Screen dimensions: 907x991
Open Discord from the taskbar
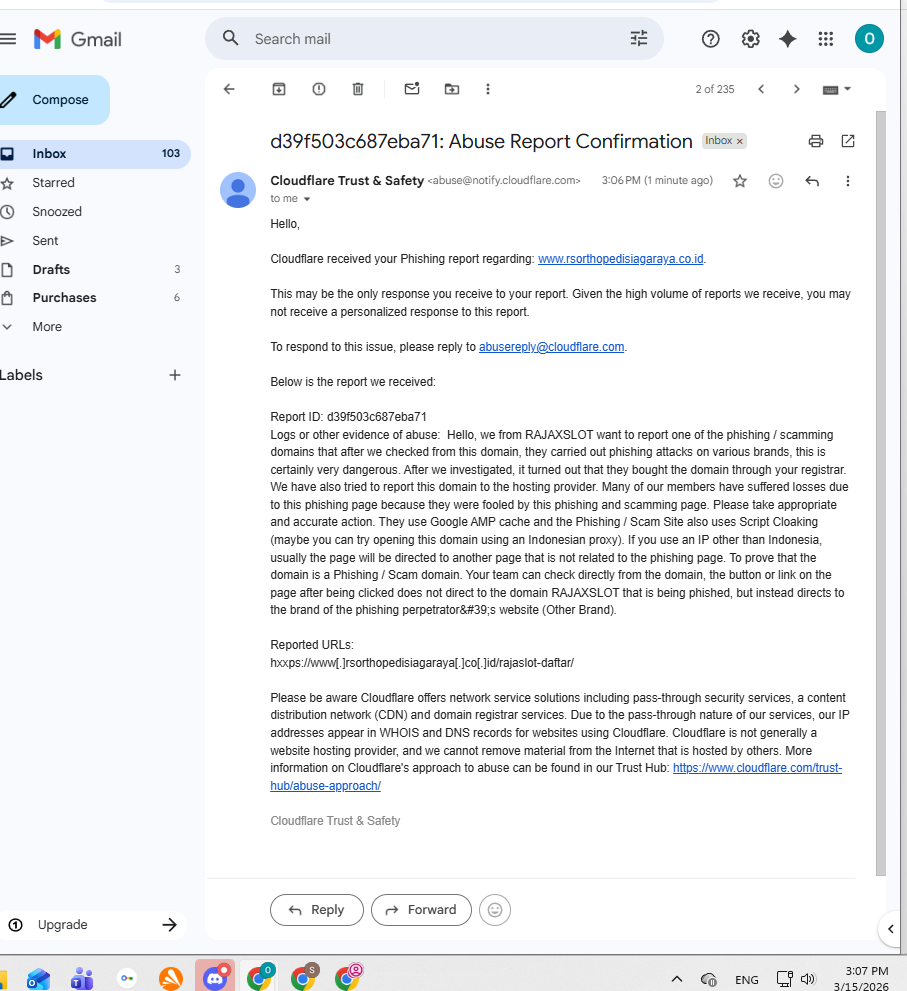215,977
